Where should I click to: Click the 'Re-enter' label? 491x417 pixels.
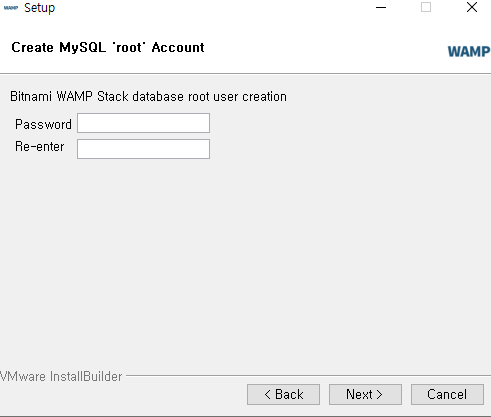(40, 147)
